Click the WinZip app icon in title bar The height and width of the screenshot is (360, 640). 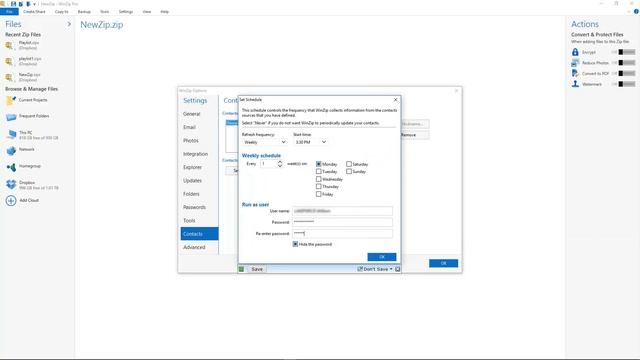point(2,4)
